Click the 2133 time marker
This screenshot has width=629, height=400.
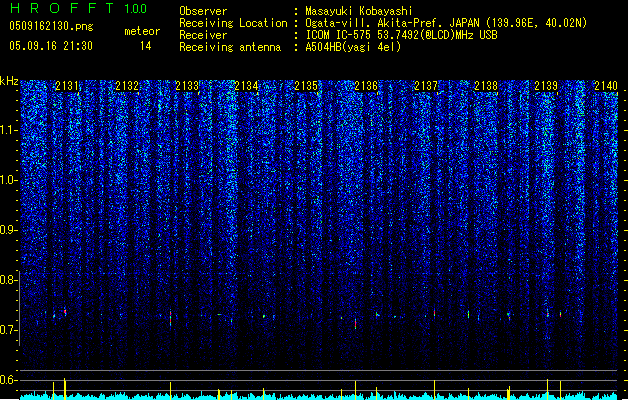tap(187, 86)
